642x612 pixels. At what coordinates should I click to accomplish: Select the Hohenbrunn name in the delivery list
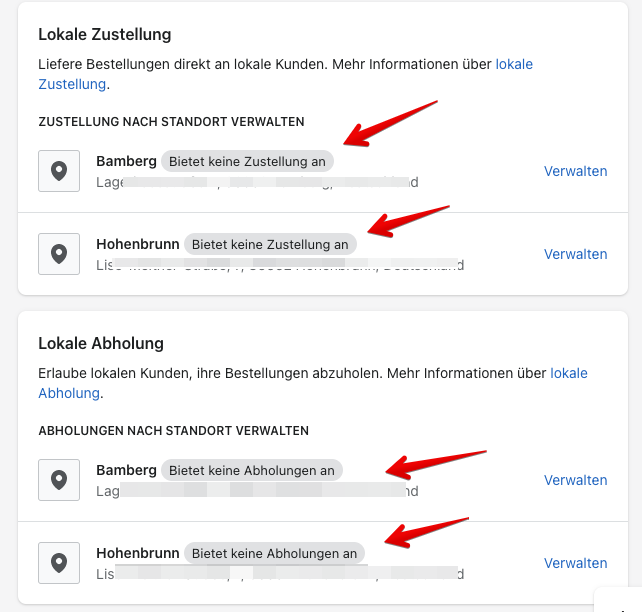[x=137, y=244]
